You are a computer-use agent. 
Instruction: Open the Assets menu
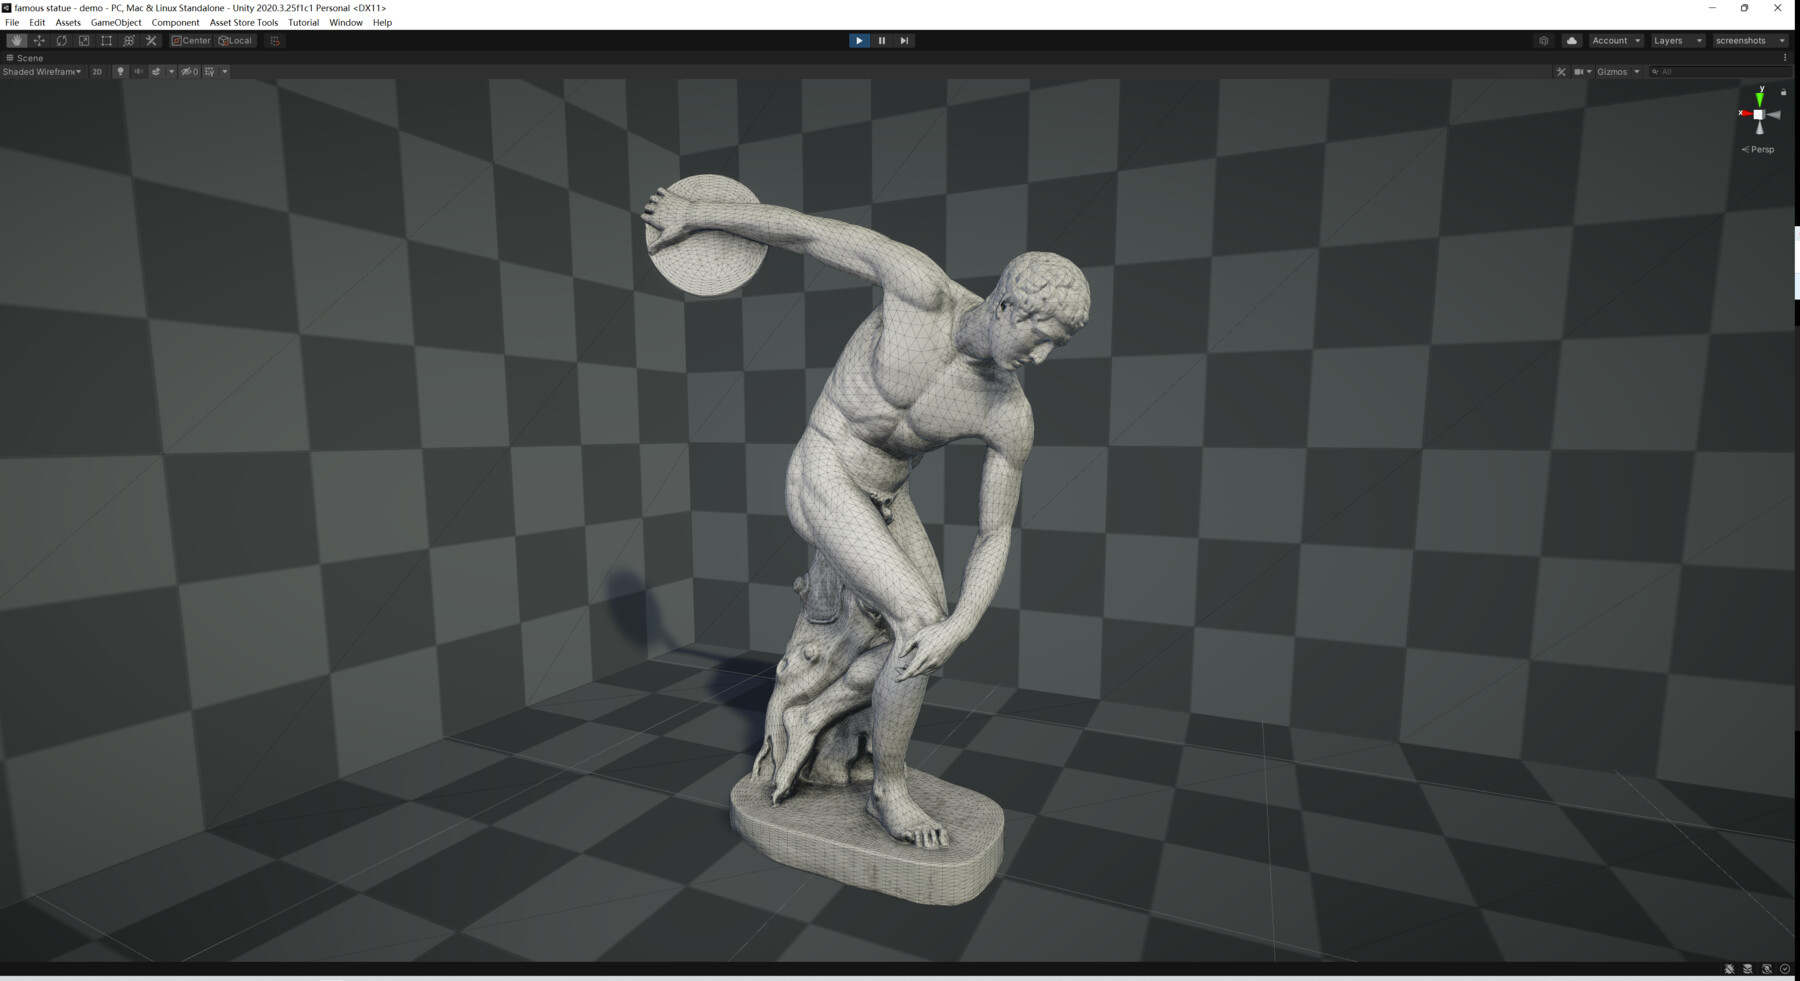[67, 22]
